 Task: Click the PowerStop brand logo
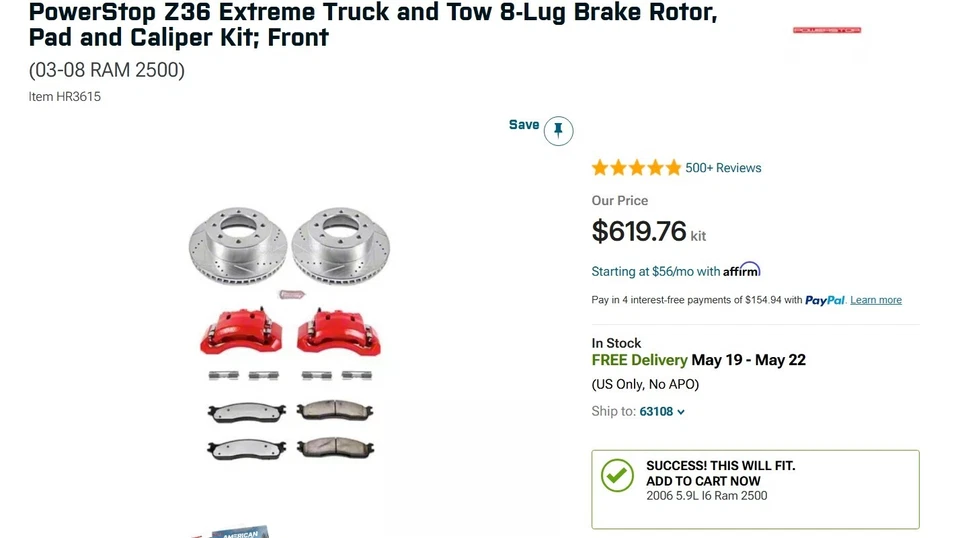[827, 30]
